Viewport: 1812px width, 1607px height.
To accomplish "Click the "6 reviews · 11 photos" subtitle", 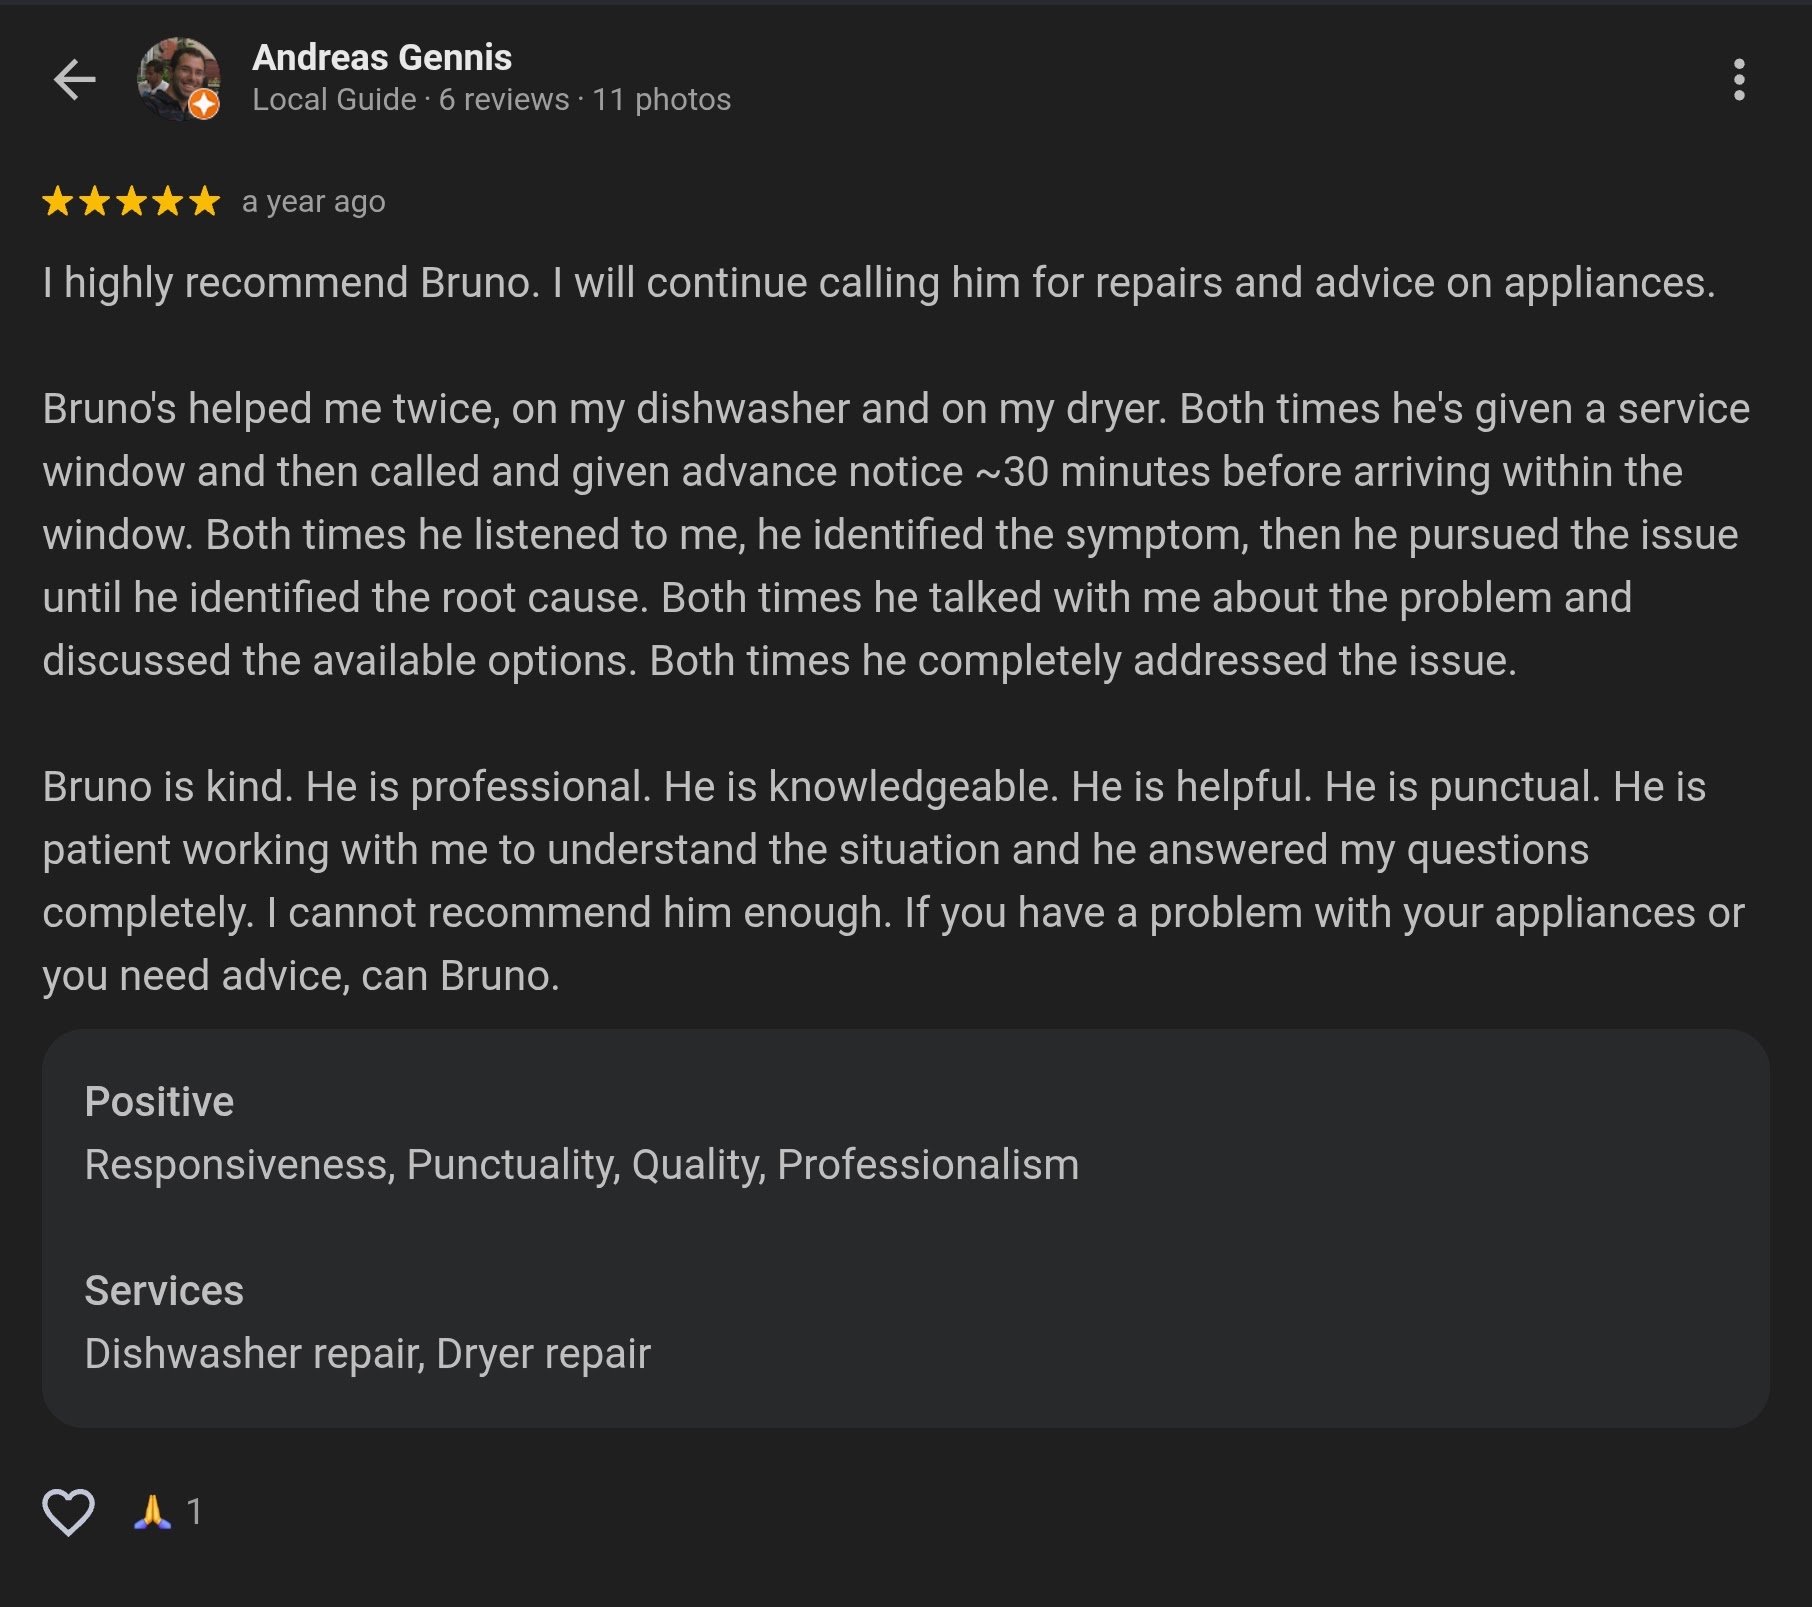I will pos(584,100).
